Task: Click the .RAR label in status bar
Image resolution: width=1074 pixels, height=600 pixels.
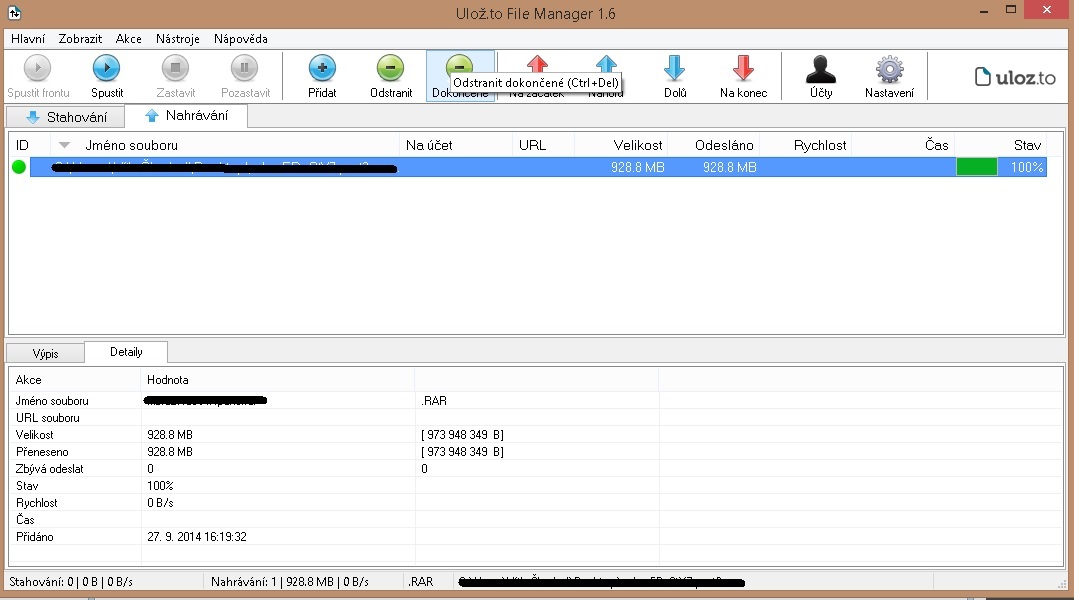Action: point(421,582)
